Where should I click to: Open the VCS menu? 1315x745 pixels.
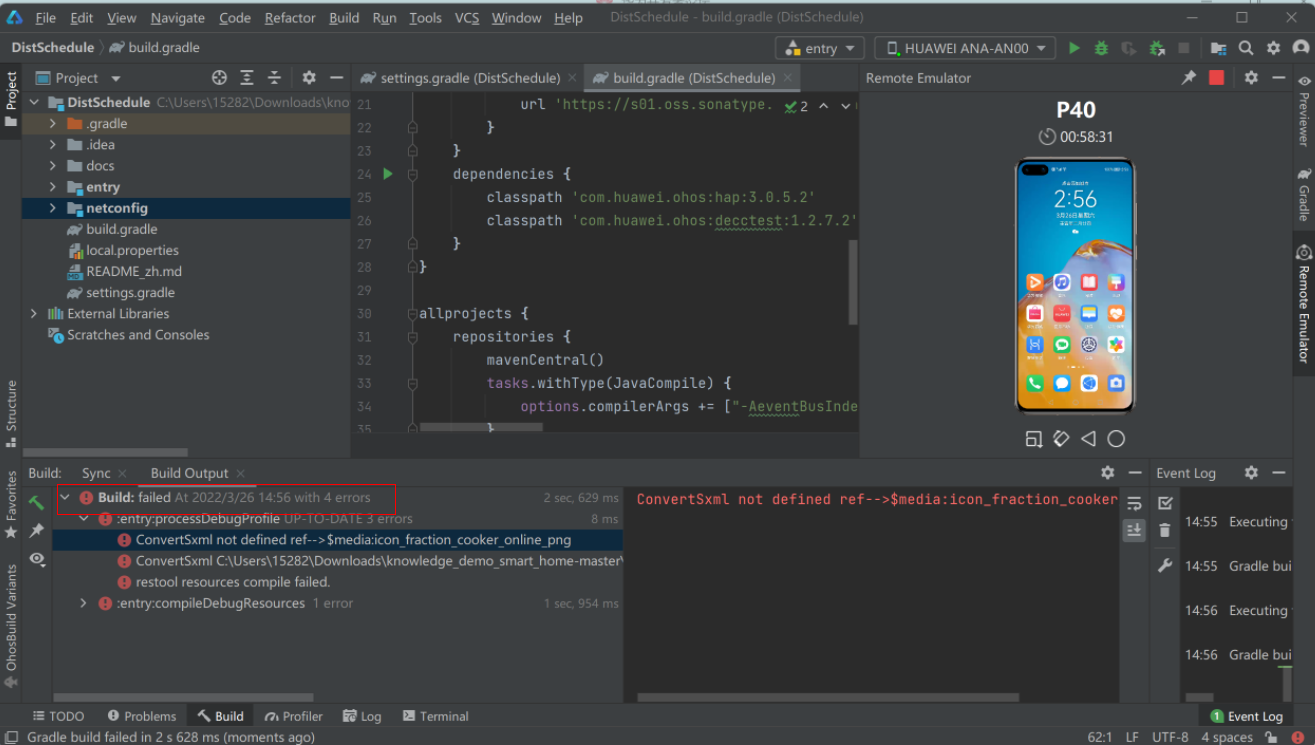coord(467,18)
